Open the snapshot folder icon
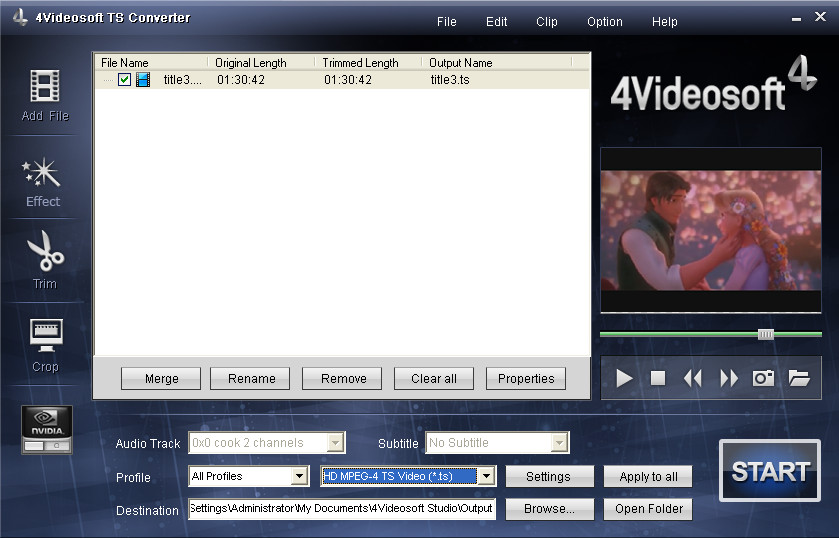This screenshot has height=538, width=839. pyautogui.click(x=799, y=378)
